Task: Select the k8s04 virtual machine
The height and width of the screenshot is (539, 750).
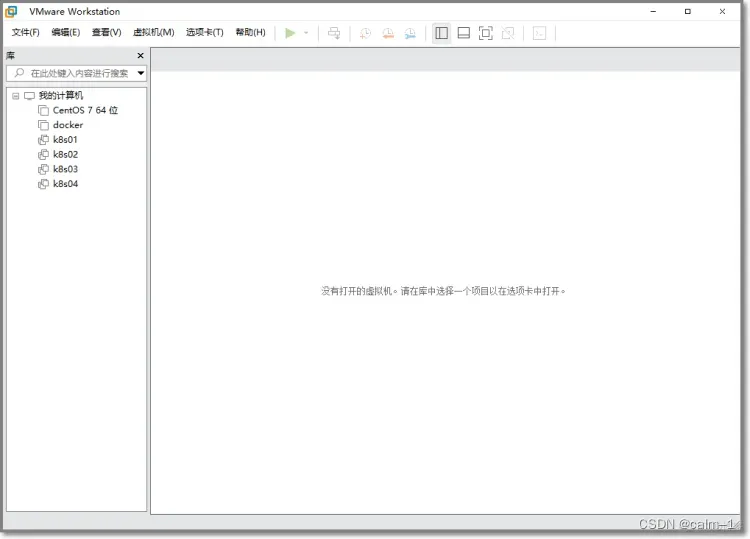Action: 65,184
